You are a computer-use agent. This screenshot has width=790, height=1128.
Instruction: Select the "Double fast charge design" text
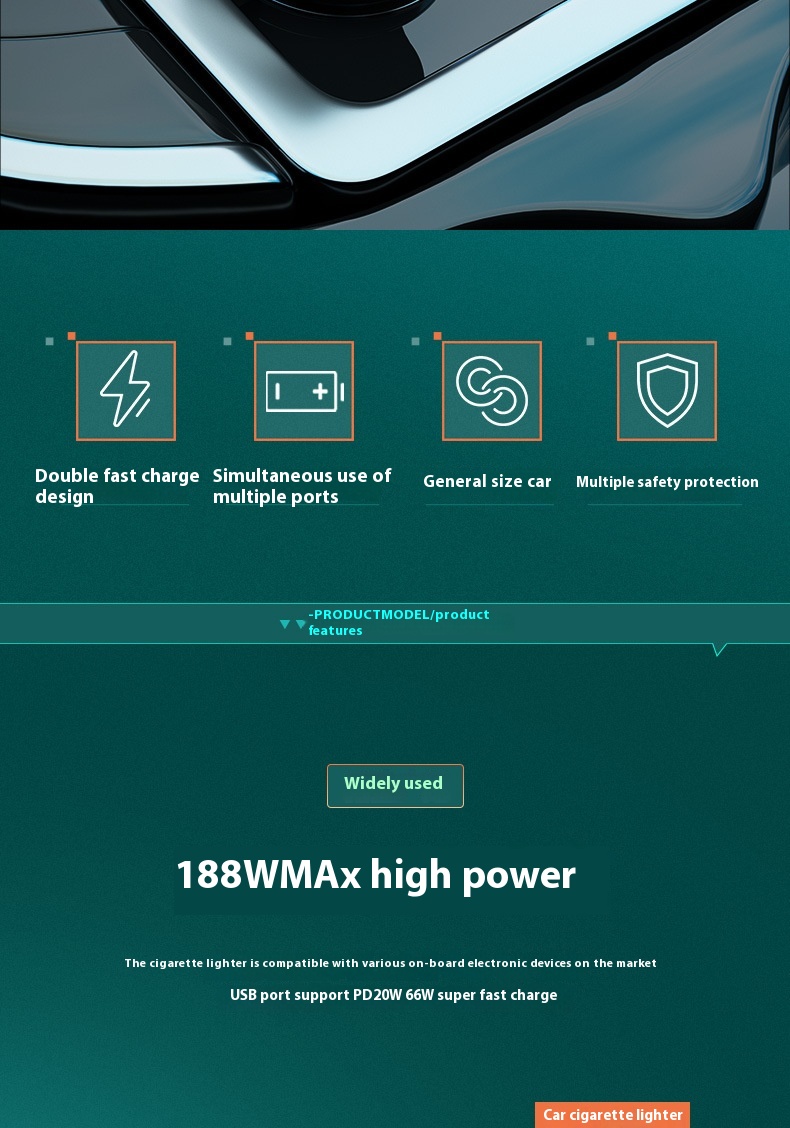tap(117, 486)
